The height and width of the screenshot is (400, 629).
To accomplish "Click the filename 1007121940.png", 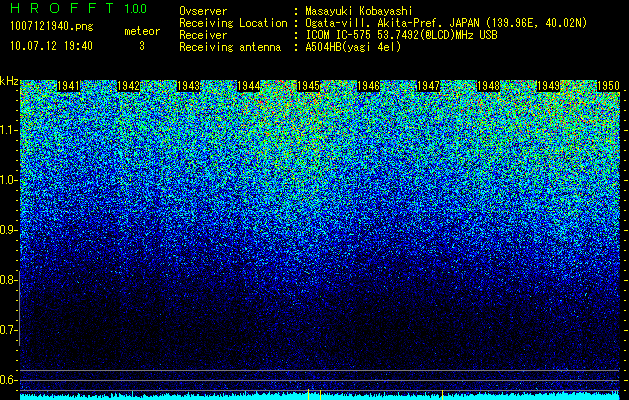I will click(52, 26).
